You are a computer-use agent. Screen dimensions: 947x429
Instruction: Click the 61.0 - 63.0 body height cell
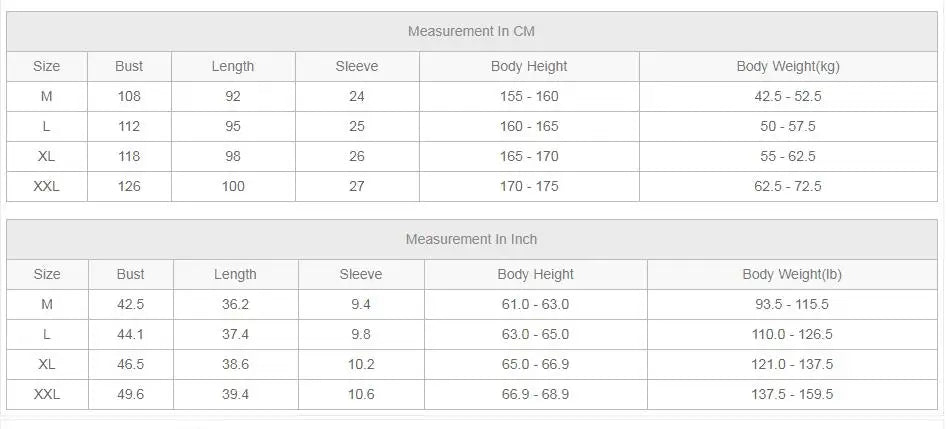[x=536, y=305]
